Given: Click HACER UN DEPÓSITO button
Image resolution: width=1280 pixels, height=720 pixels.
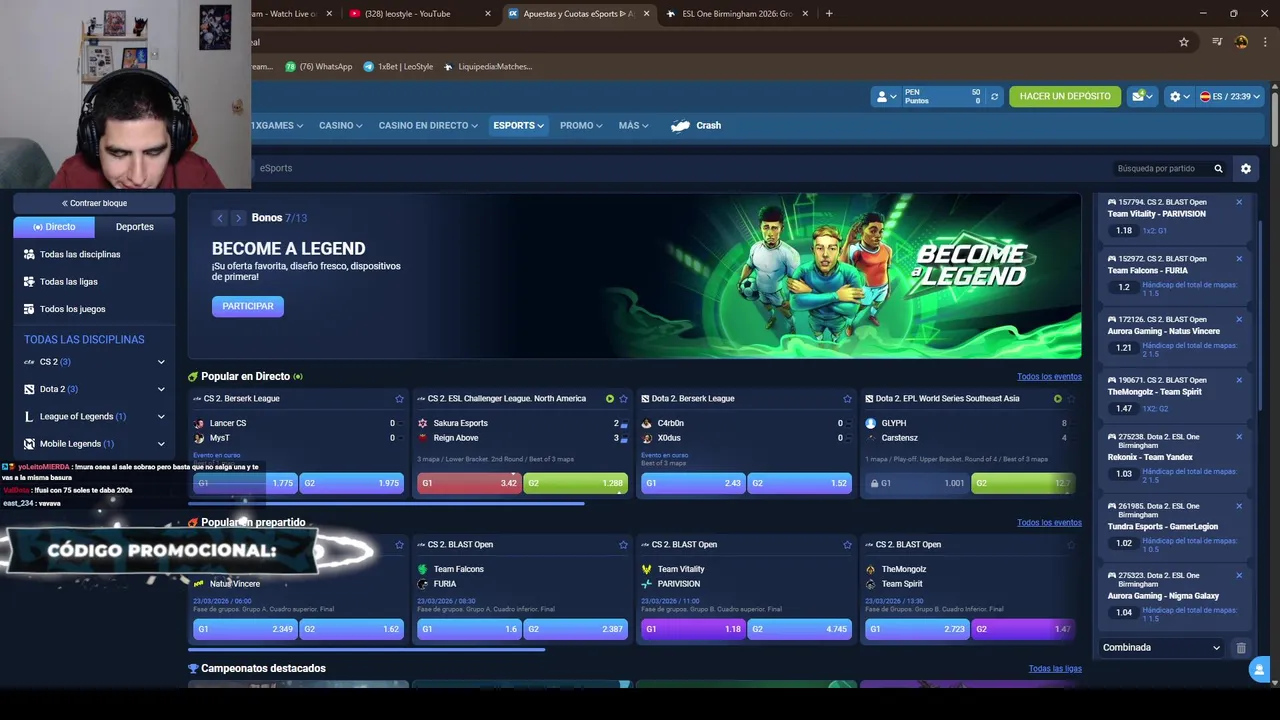Looking at the screenshot, I should (x=1065, y=96).
